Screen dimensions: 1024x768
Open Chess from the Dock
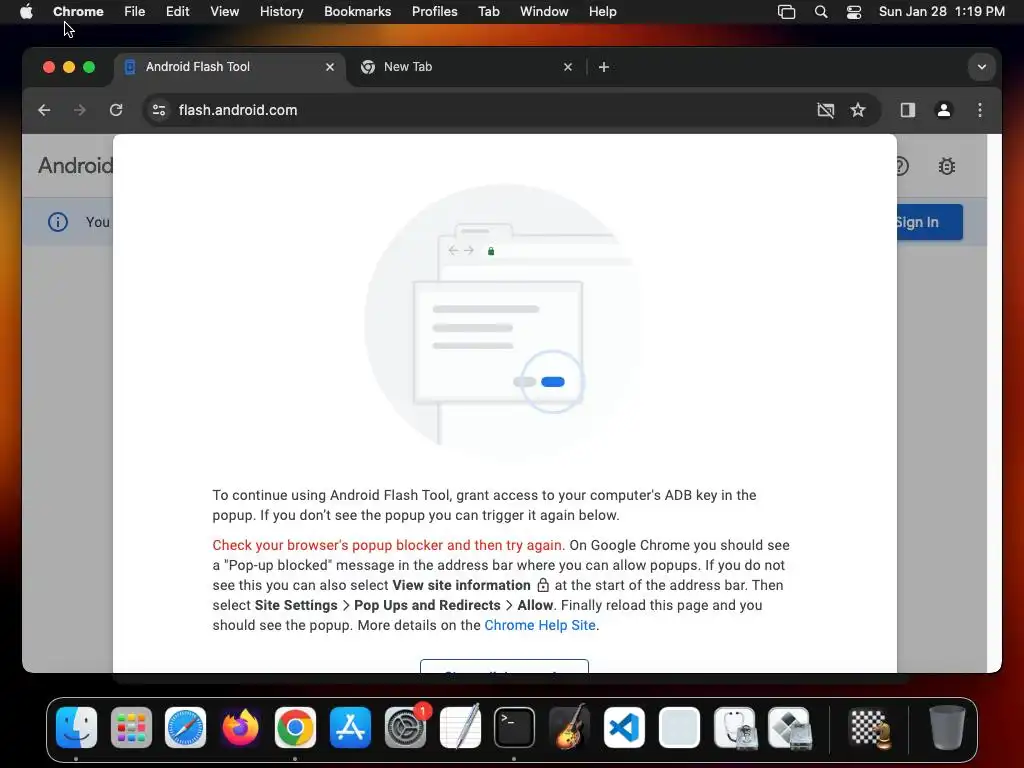click(x=869, y=728)
